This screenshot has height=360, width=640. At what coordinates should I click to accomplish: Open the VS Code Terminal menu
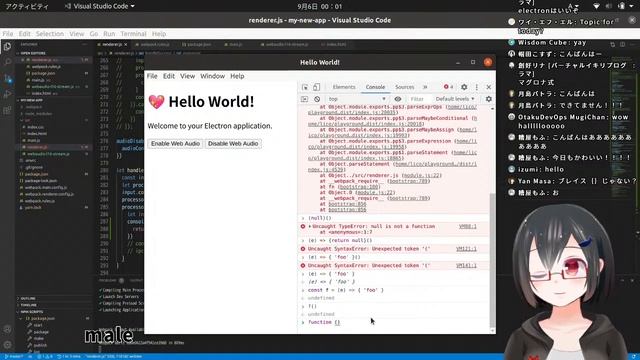click(x=133, y=34)
